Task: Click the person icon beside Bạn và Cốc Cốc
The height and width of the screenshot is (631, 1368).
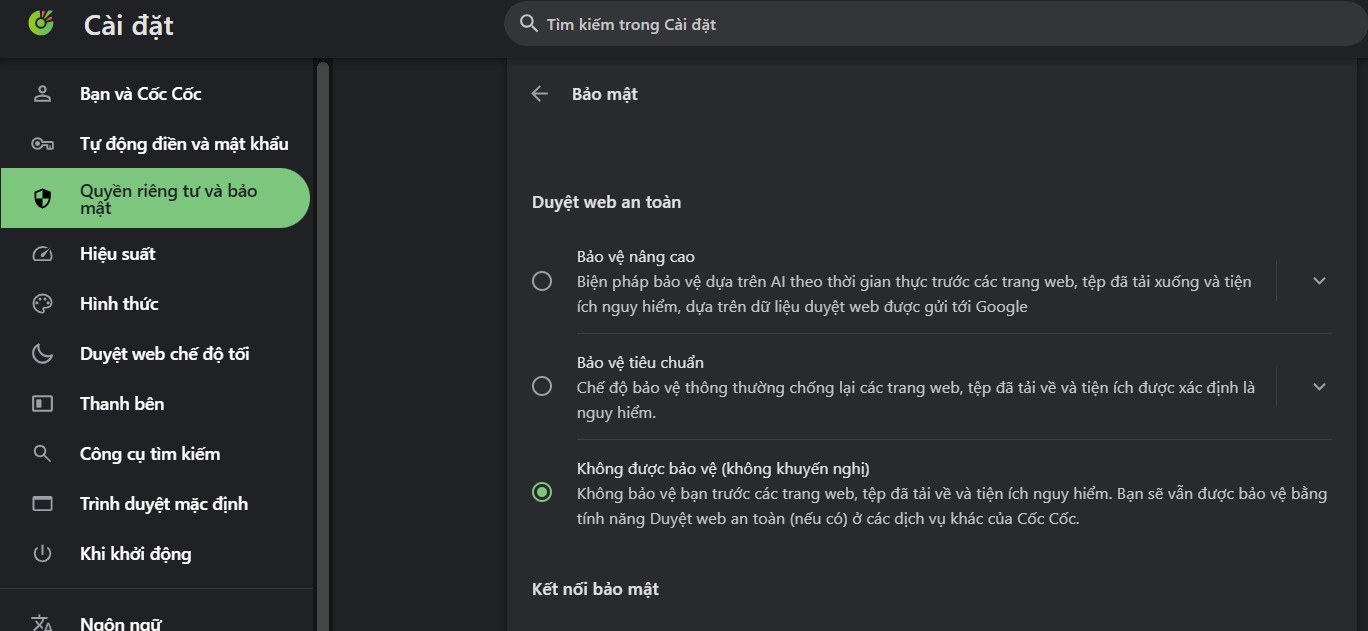Action: point(42,94)
